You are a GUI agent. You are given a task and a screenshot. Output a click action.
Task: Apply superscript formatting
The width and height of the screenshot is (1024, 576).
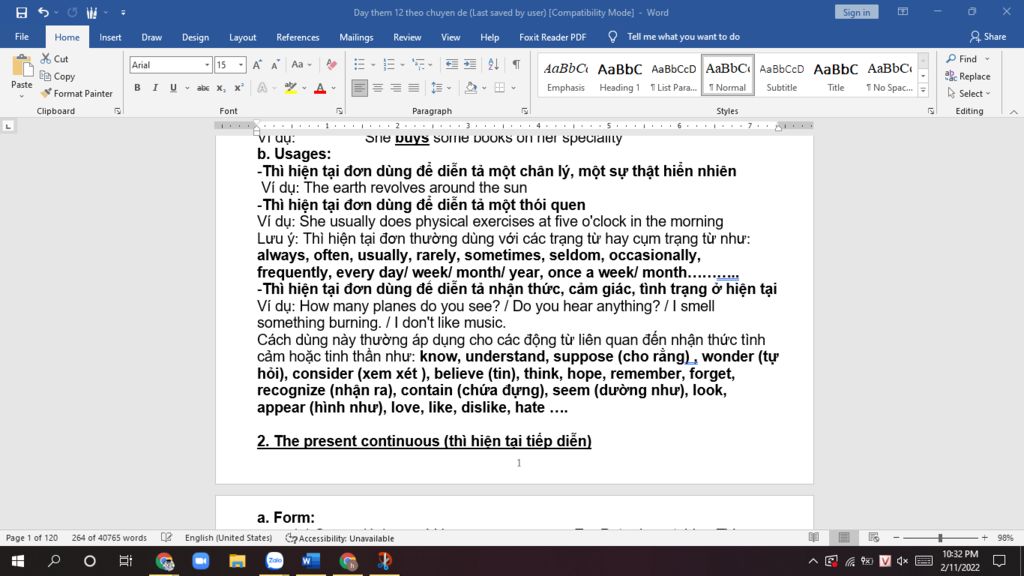click(239, 88)
